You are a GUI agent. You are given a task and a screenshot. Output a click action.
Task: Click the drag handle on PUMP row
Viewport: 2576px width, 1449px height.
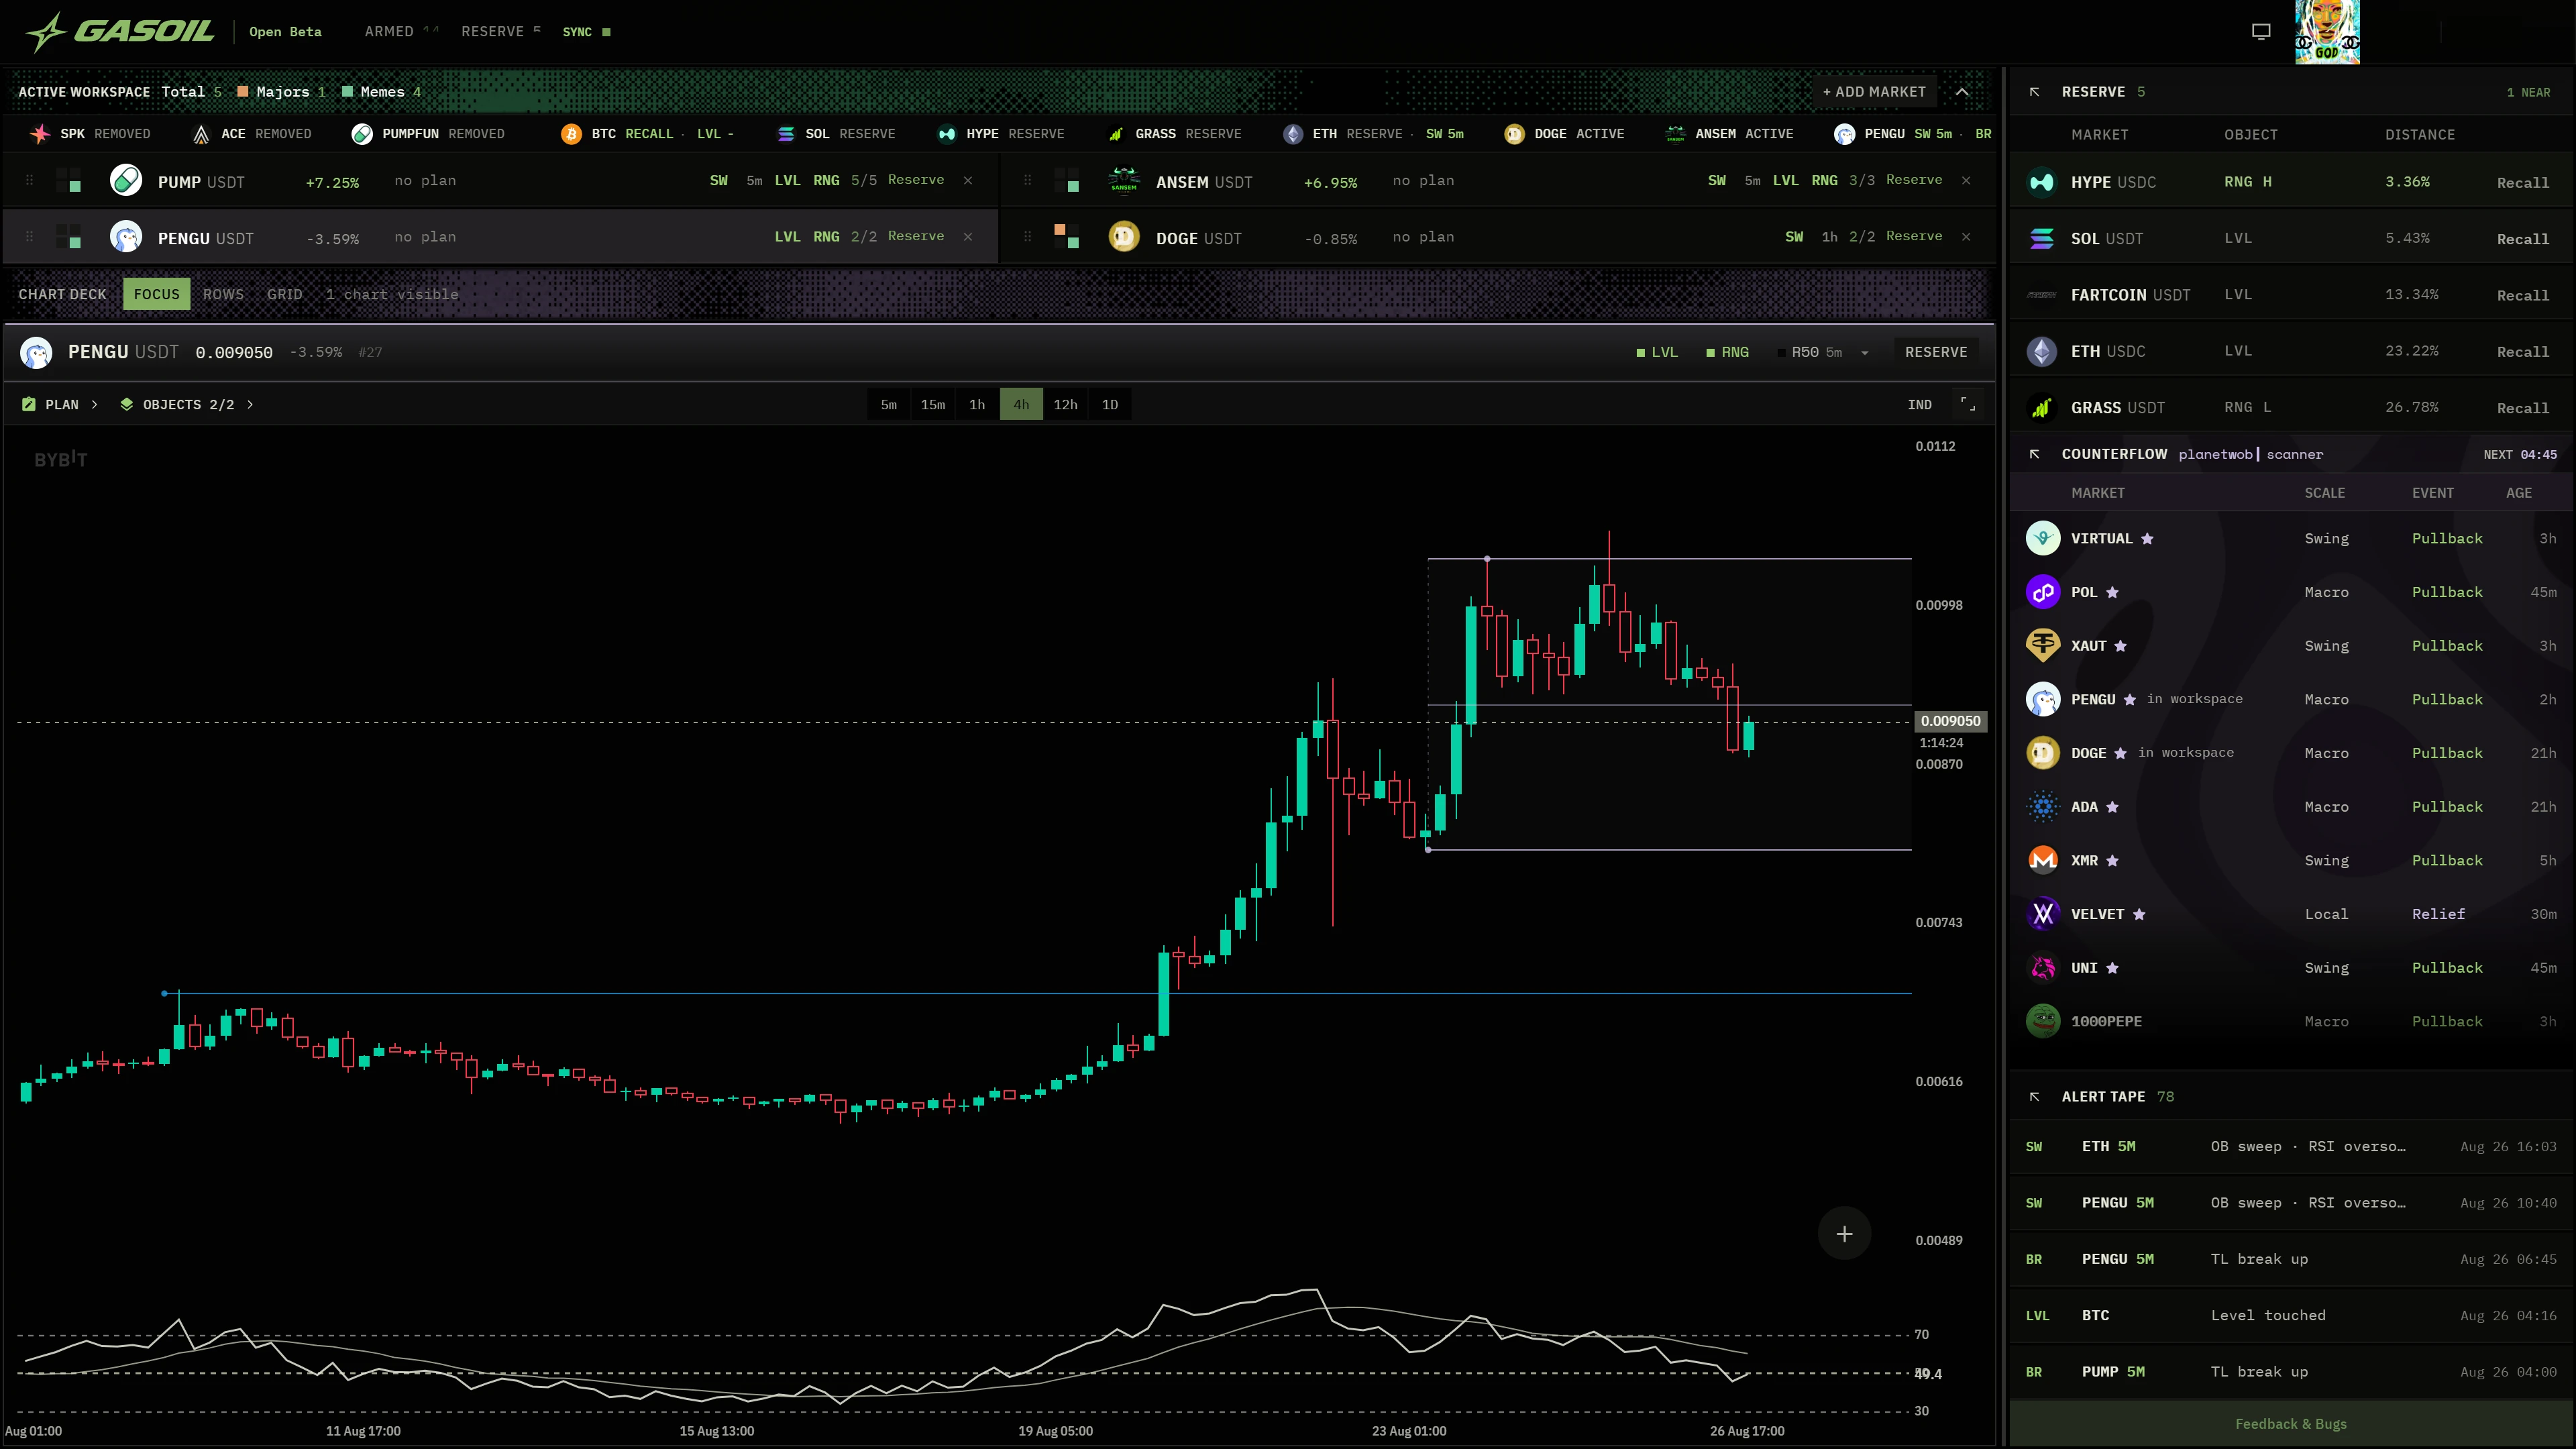point(29,180)
